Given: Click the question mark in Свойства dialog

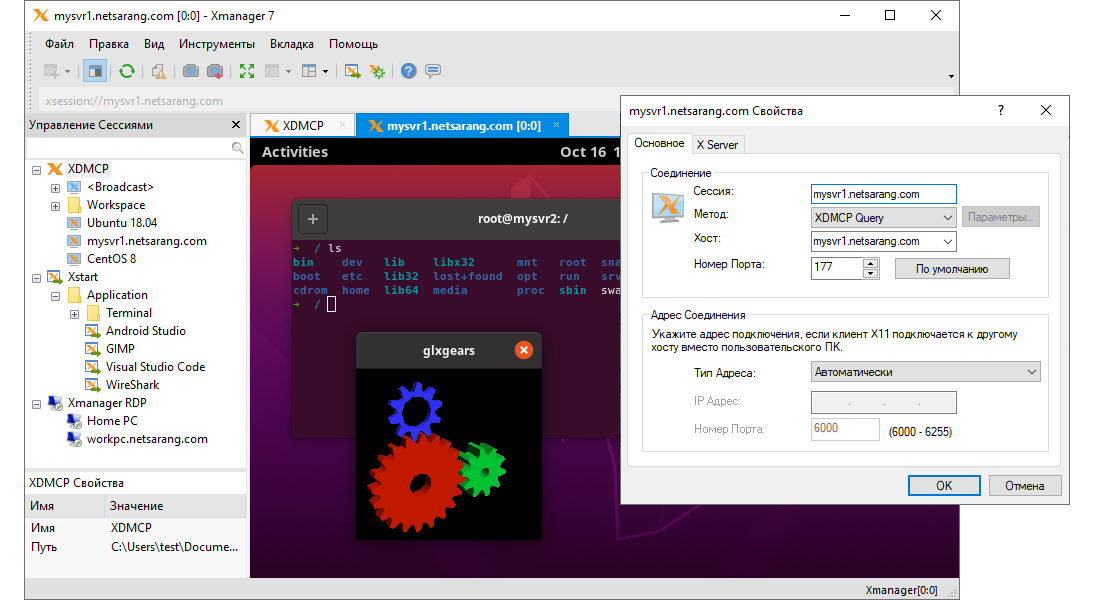Looking at the screenshot, I should [1001, 110].
